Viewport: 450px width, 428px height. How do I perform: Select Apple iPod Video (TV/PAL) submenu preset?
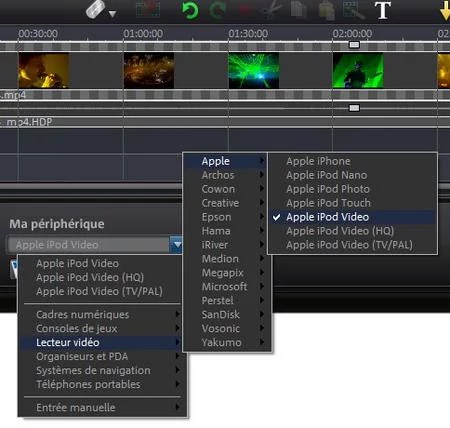point(352,245)
